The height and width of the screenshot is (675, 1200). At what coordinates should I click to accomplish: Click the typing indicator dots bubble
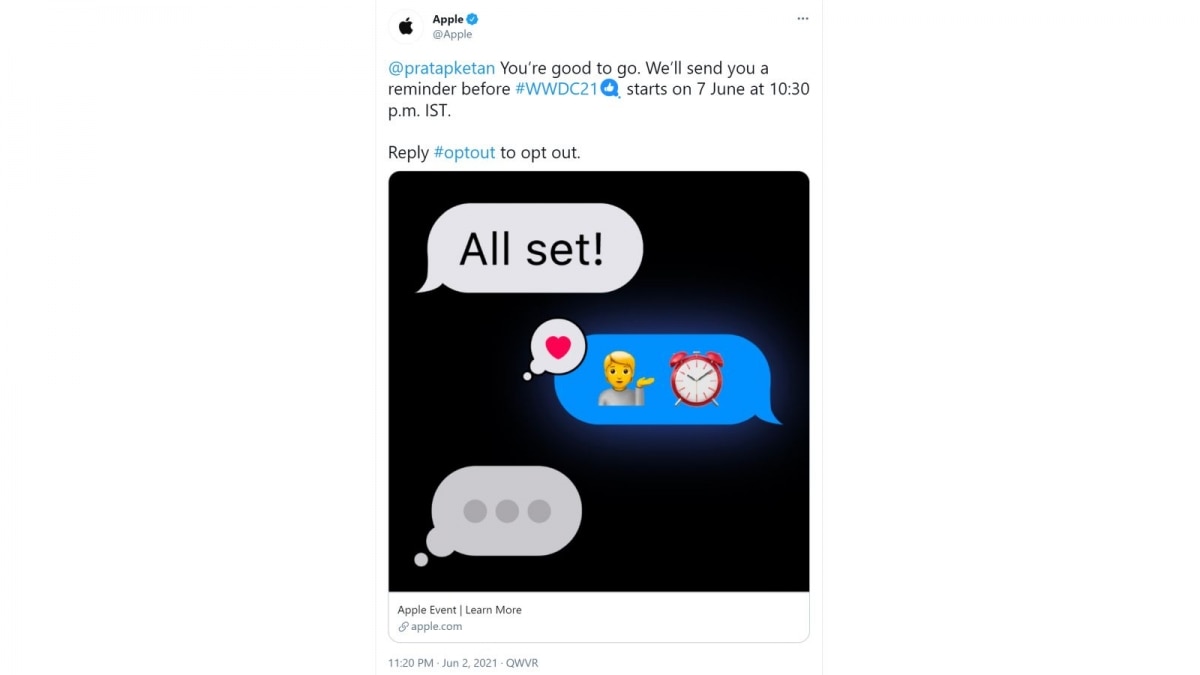[x=507, y=512]
